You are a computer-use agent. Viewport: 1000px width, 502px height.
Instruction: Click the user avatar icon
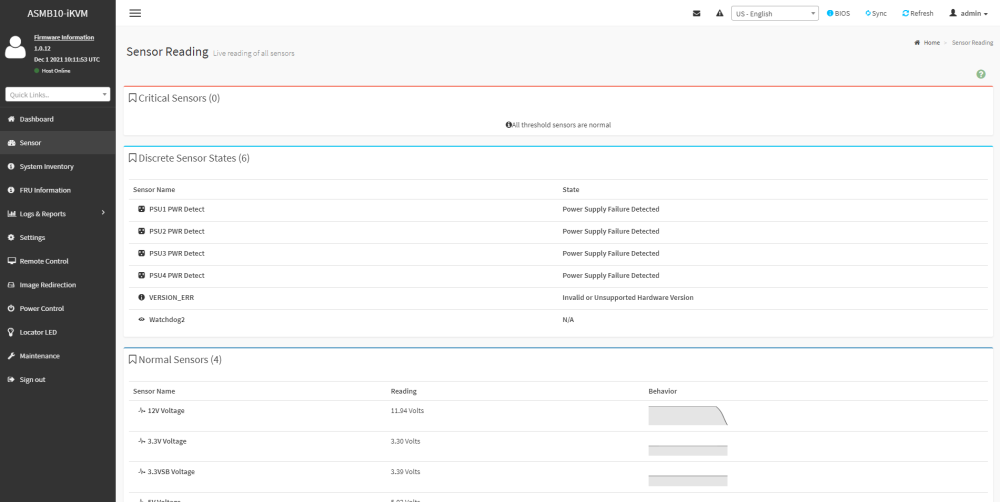pyautogui.click(x=15, y=47)
